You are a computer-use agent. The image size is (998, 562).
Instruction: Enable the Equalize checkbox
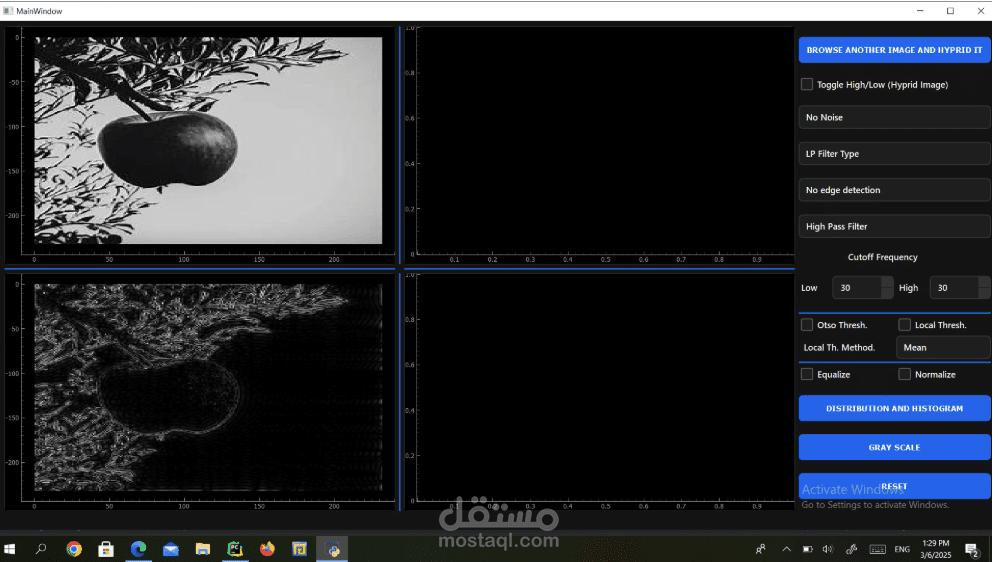coord(807,374)
